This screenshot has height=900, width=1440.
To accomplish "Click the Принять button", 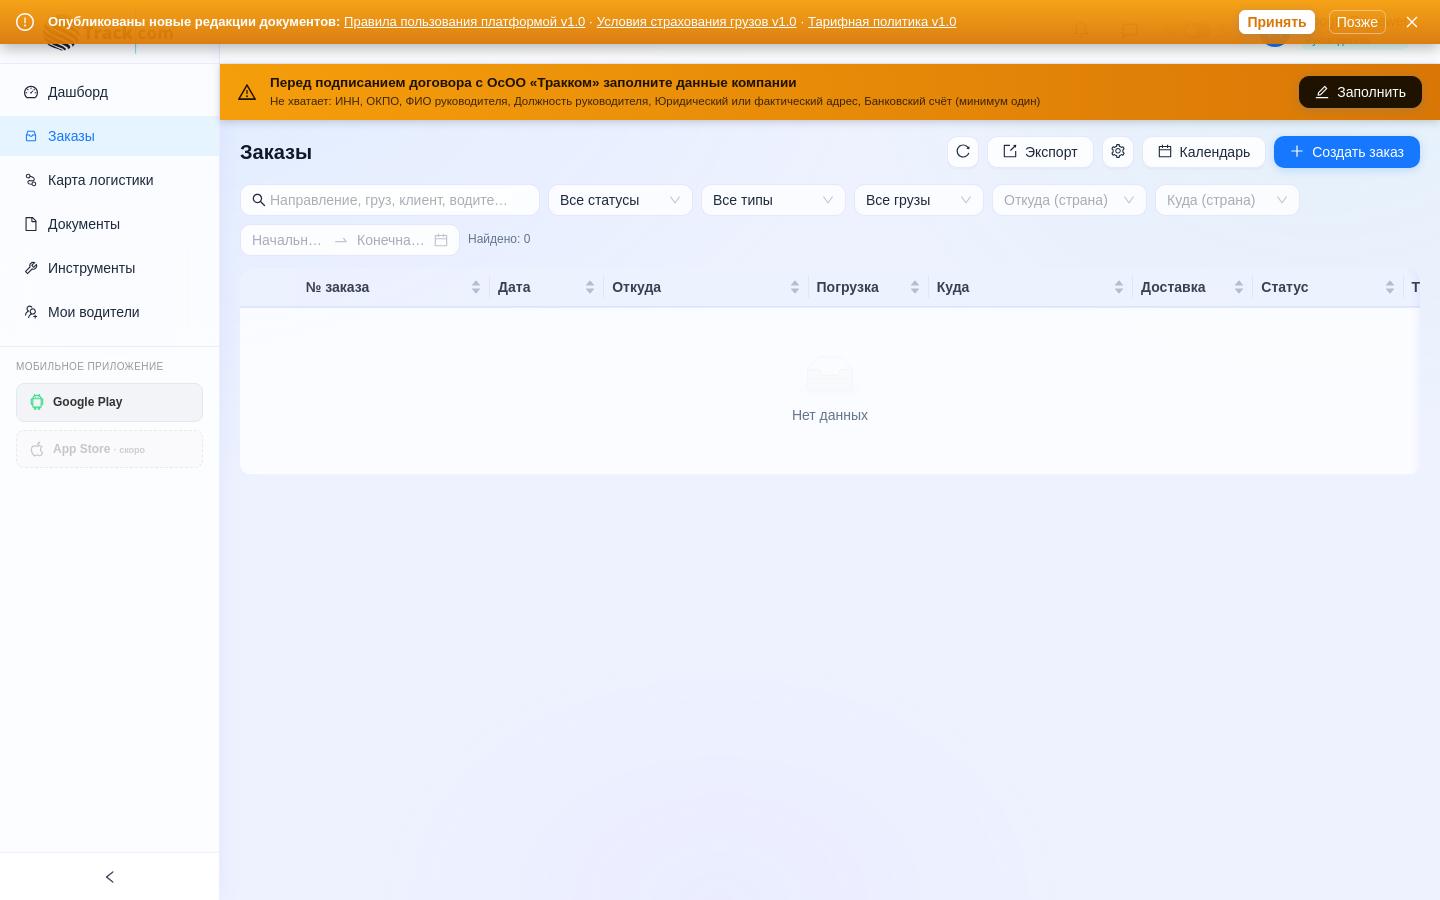I will pos(1277,22).
